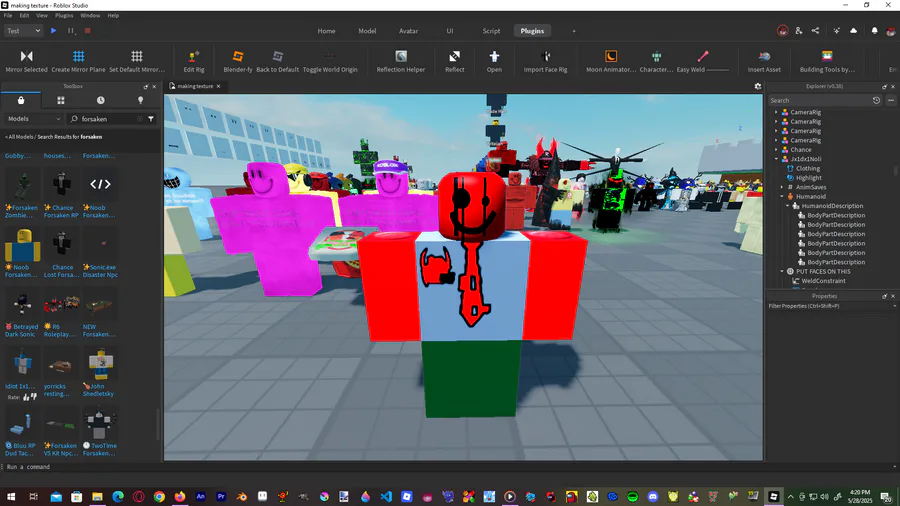This screenshot has width=900, height=506.
Task: Open Toolbox Marketplace tab icon
Action: pyautogui.click(x=21, y=100)
